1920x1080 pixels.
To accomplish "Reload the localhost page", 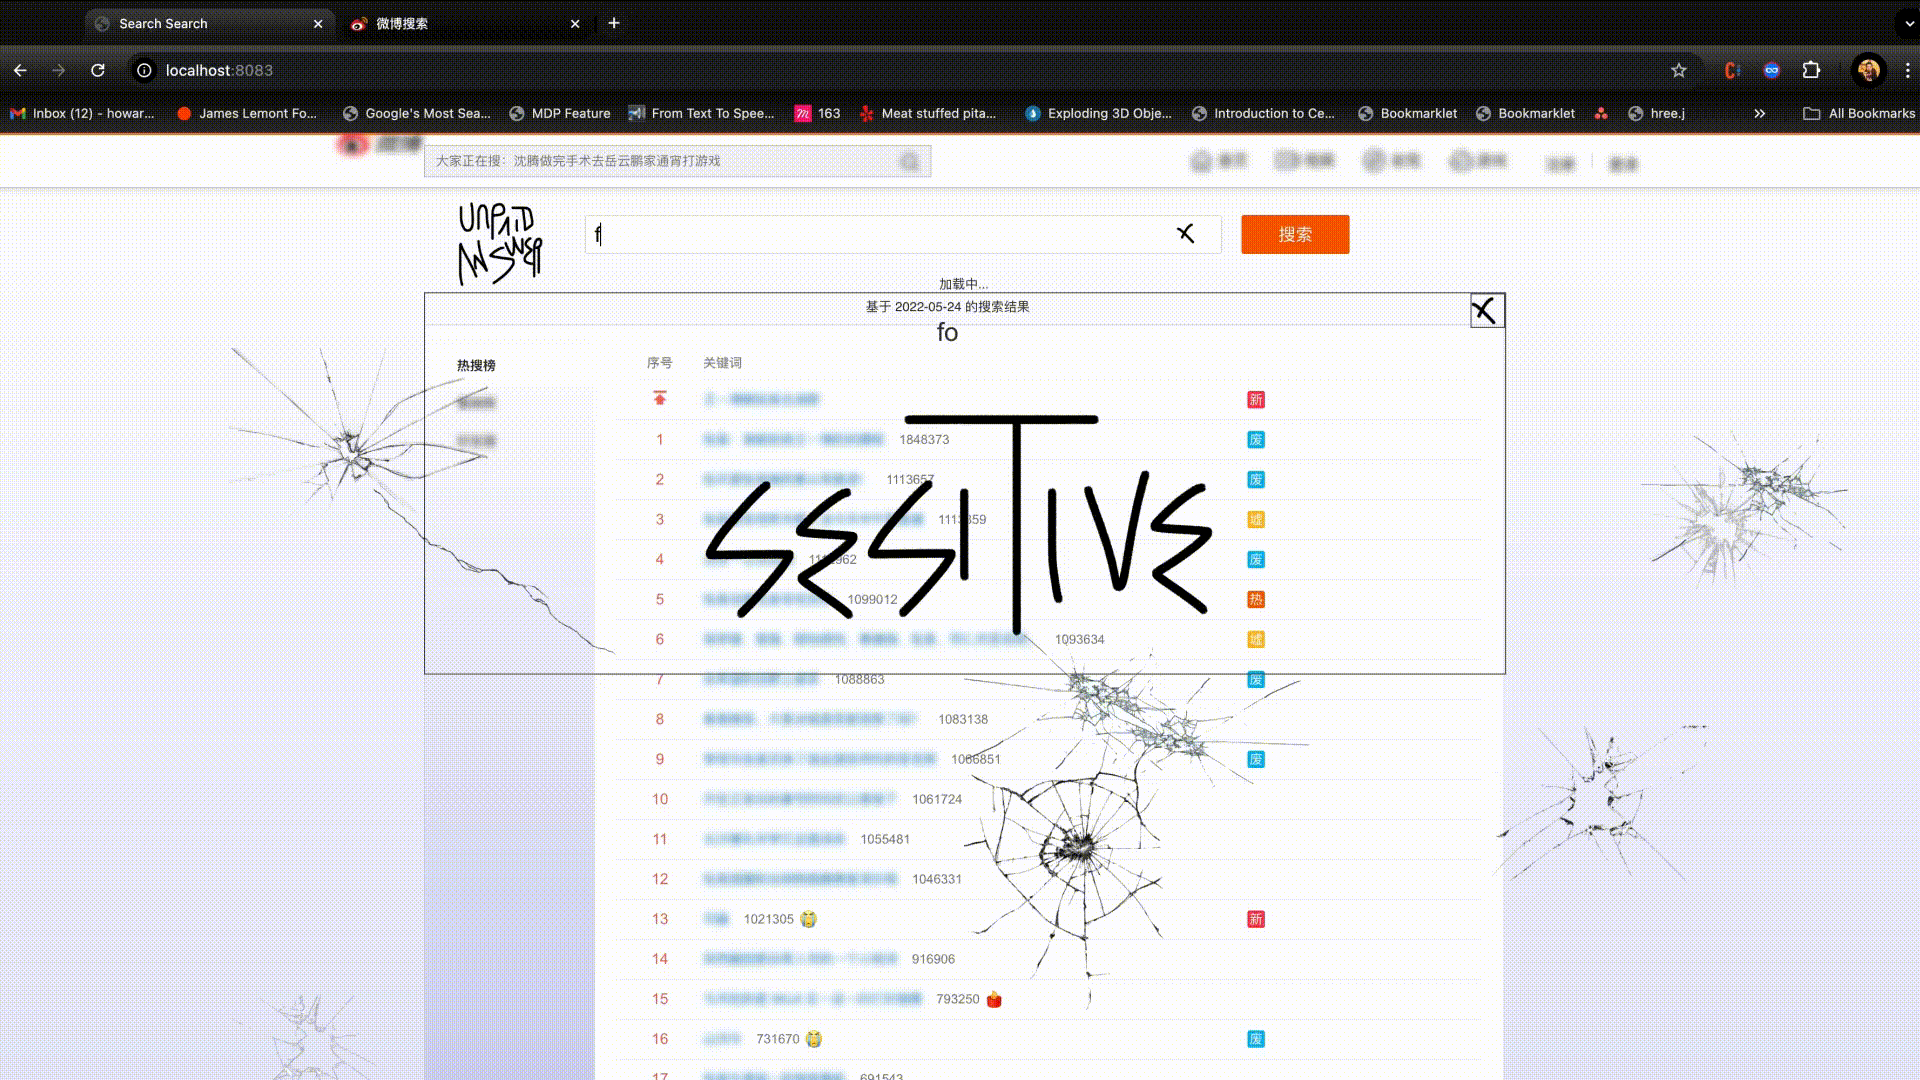I will coord(98,70).
